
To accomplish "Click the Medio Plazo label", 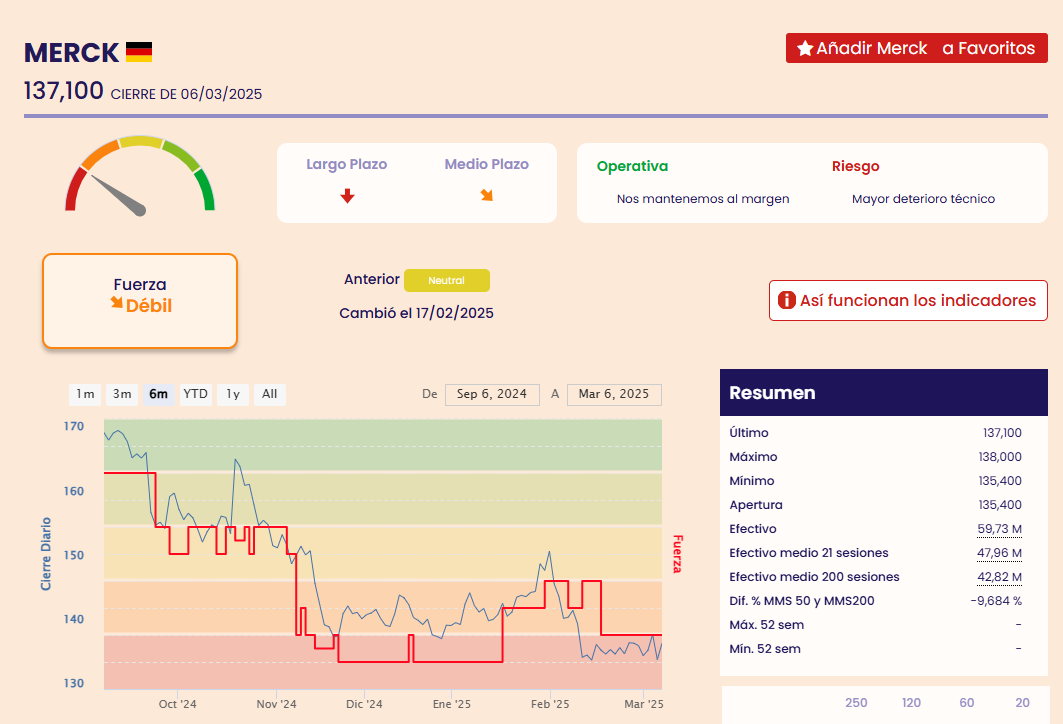I will [487, 165].
